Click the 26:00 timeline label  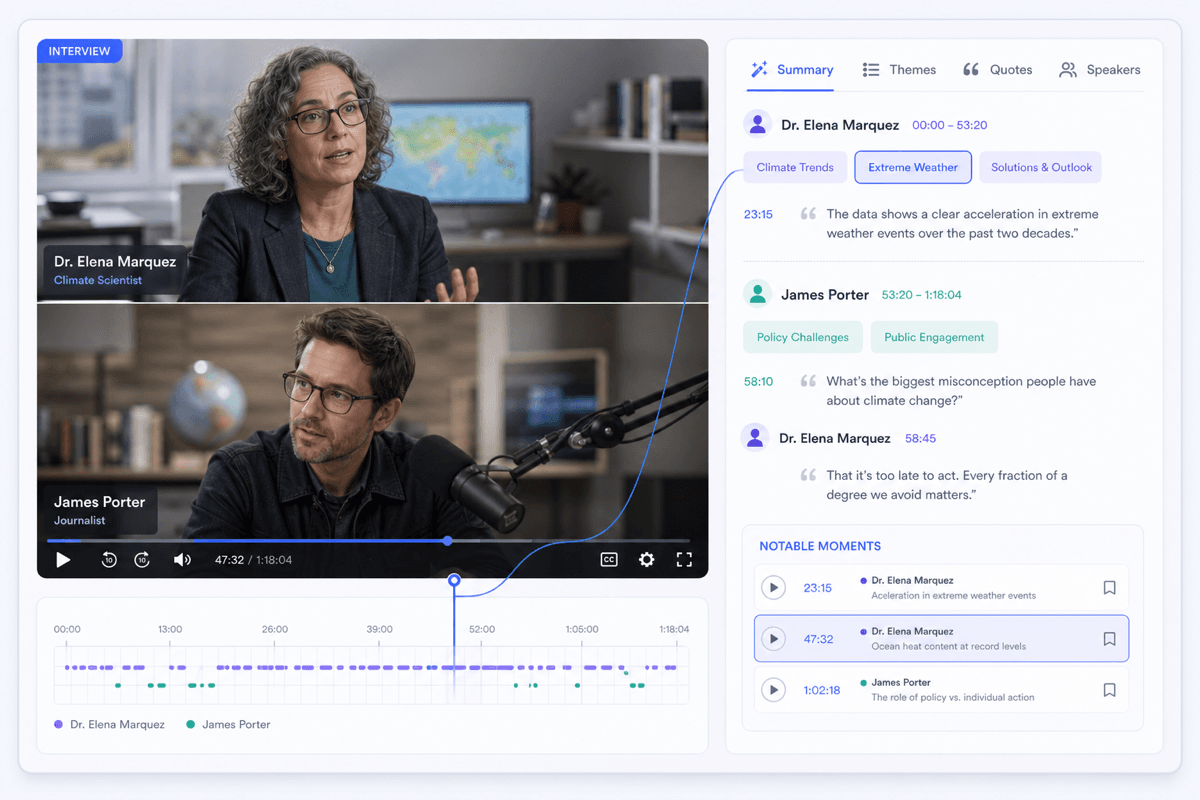point(275,629)
